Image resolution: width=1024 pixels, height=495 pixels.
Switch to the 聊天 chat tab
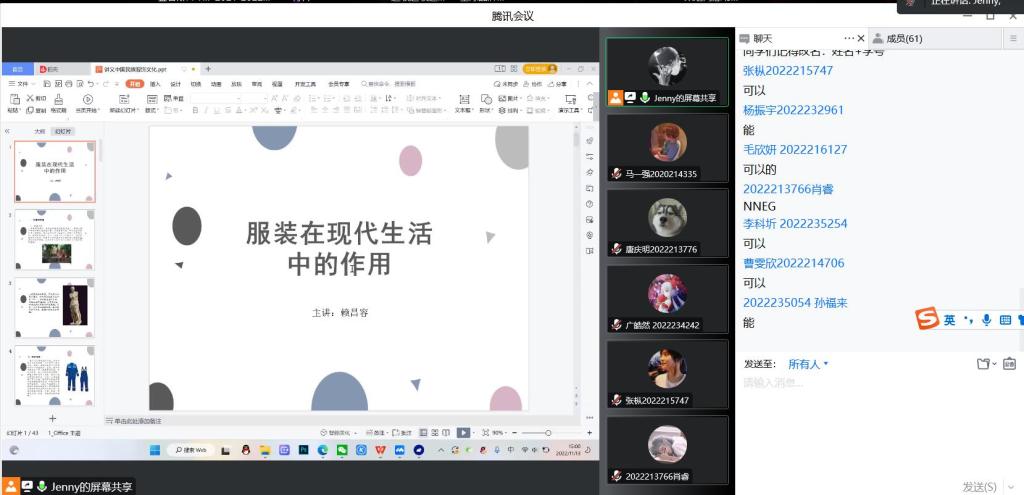click(x=762, y=38)
